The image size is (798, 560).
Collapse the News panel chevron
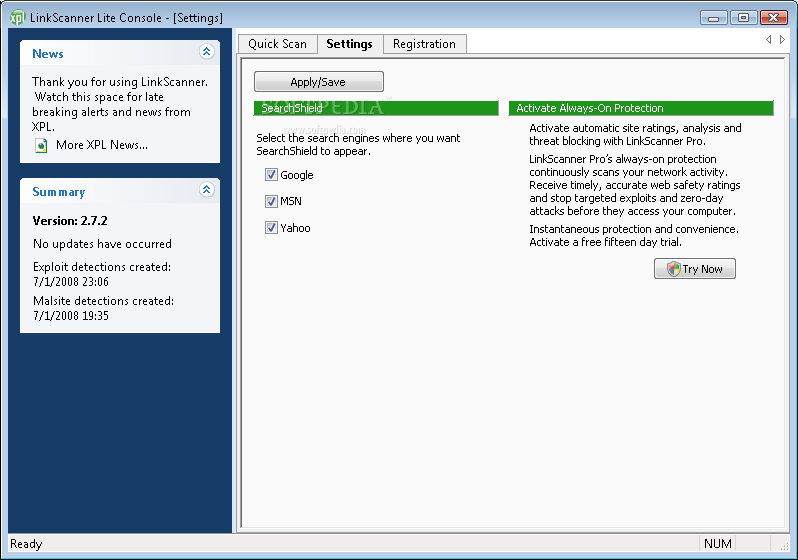pos(206,51)
